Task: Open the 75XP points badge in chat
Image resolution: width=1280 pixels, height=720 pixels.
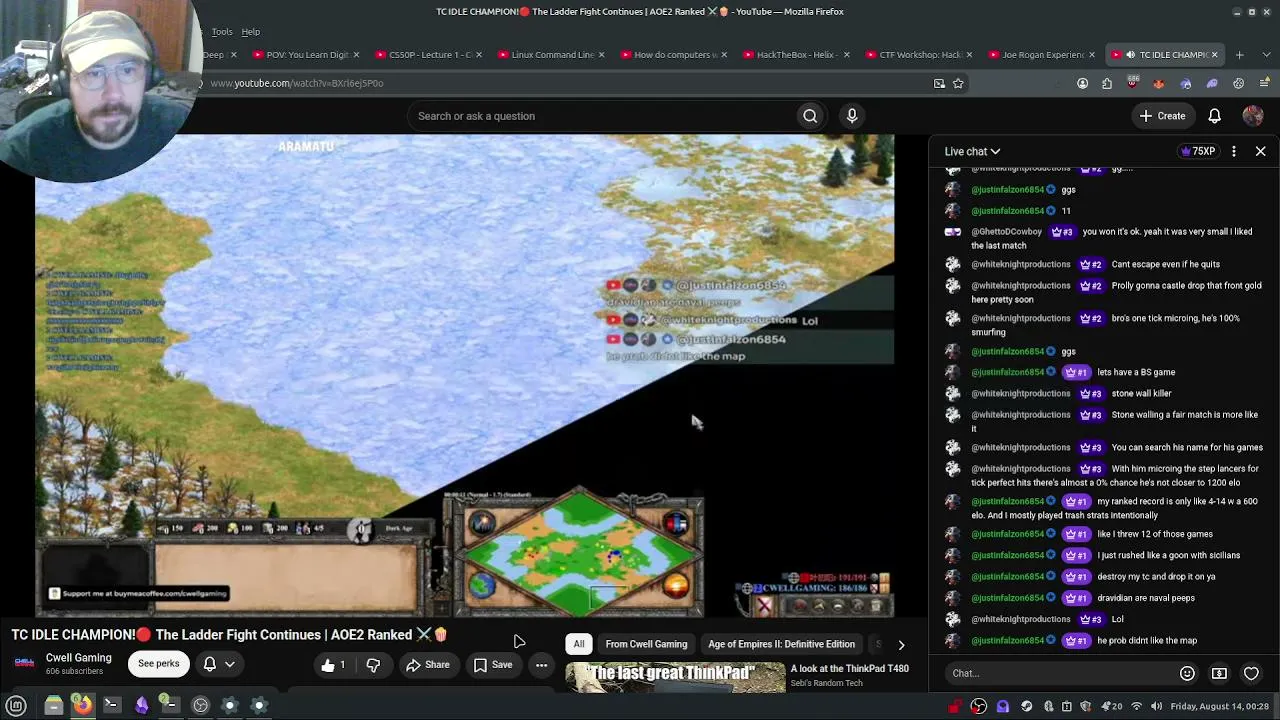Action: [x=1198, y=151]
